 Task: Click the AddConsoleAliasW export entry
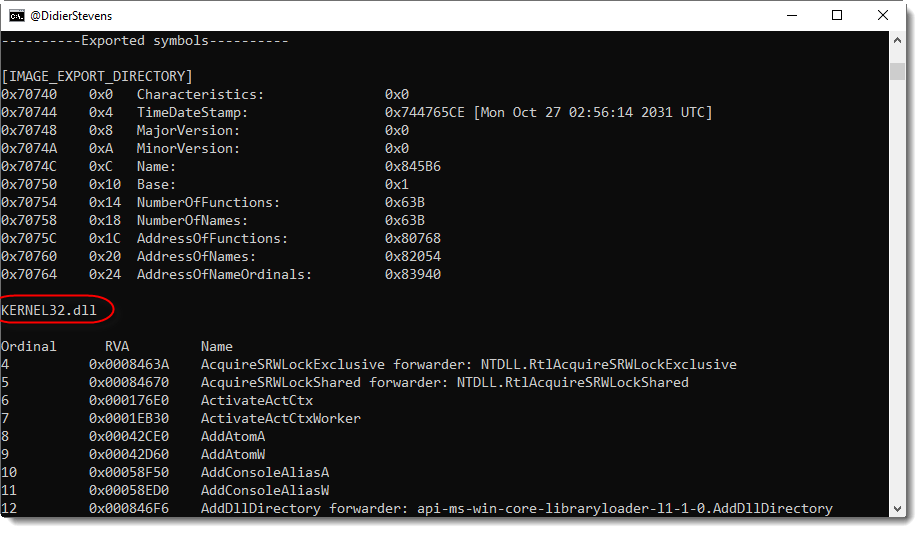coord(265,490)
